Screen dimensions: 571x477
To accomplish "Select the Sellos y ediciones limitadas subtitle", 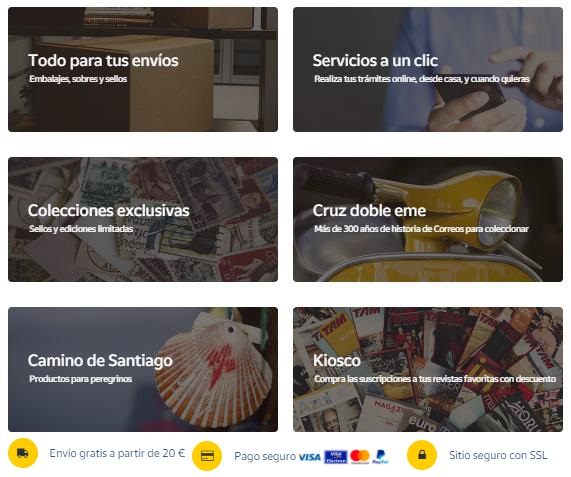I will (x=81, y=229).
